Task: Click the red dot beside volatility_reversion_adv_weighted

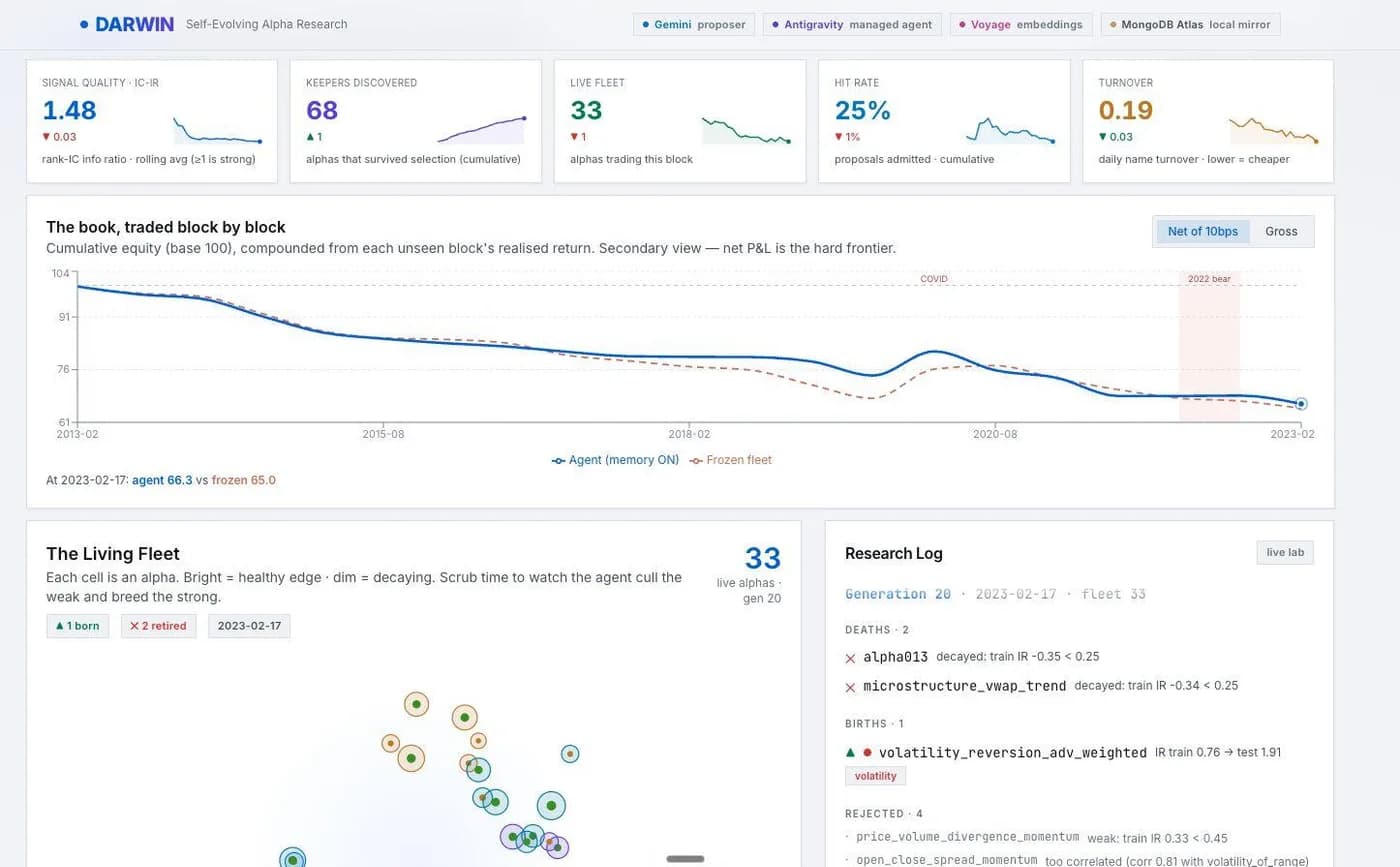Action: pyautogui.click(x=867, y=752)
